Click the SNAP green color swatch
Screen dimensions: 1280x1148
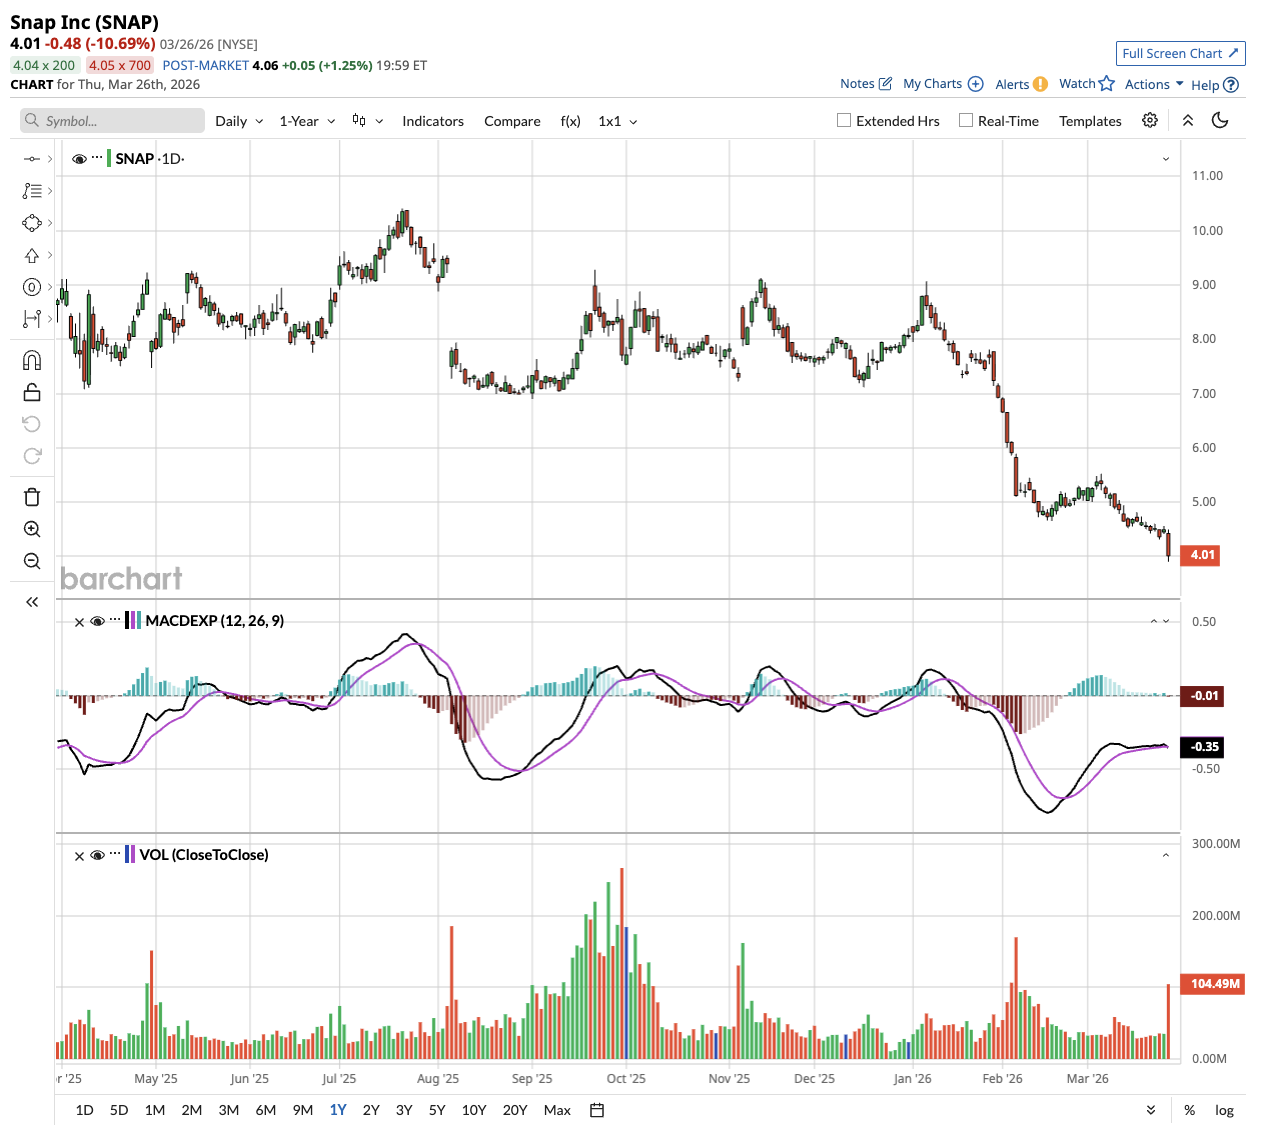coord(109,158)
